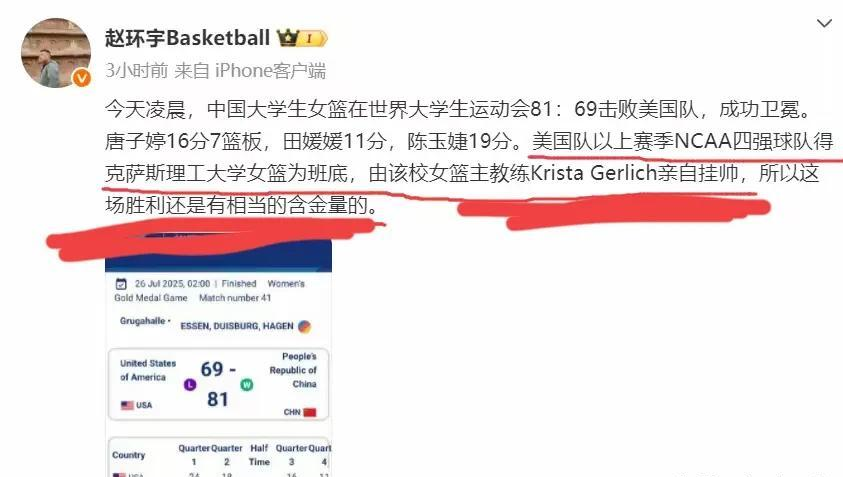843x477 pixels.
Task: Click the USA flag icon
Action: click(127, 405)
